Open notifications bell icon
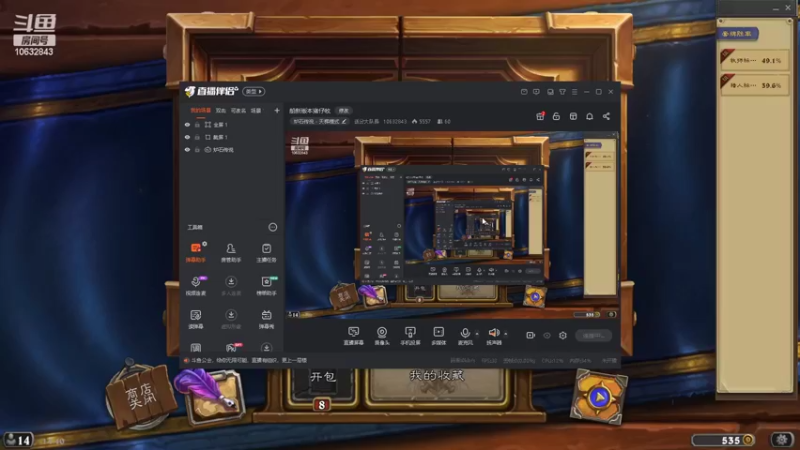The image size is (800, 450). 589,116
